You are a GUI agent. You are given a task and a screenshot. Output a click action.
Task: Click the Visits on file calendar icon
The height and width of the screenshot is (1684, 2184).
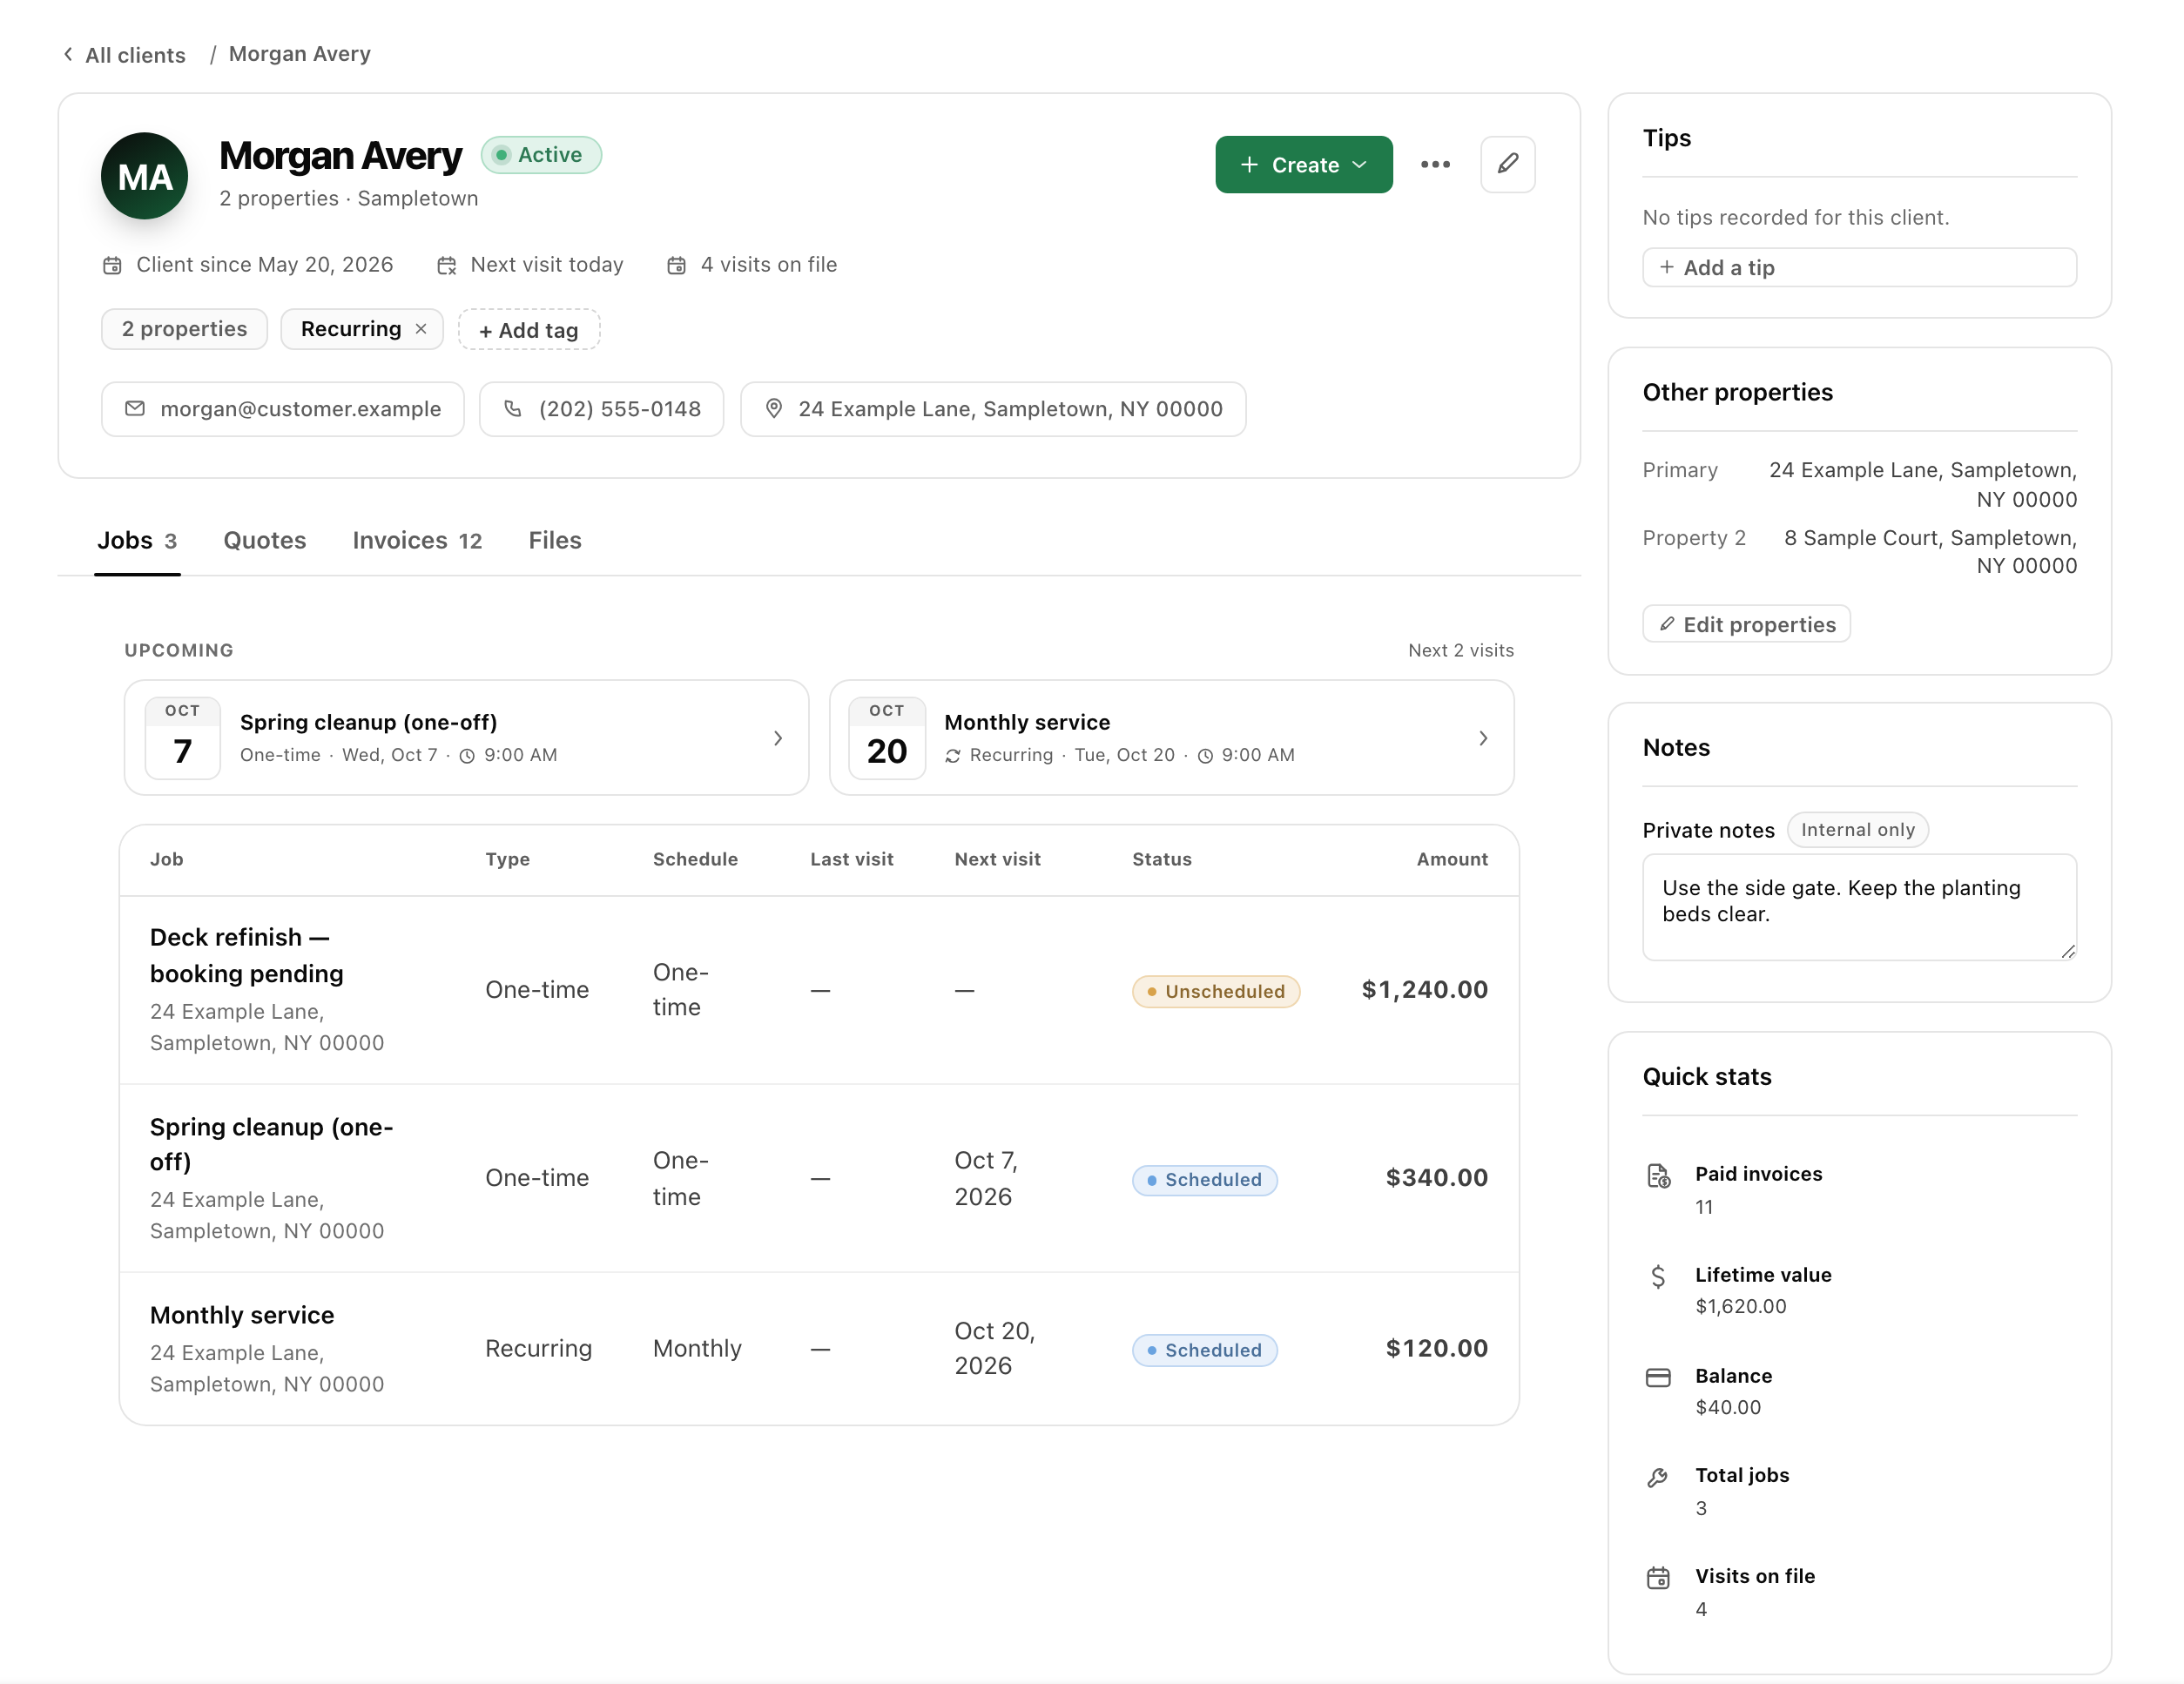pyautogui.click(x=1658, y=1578)
